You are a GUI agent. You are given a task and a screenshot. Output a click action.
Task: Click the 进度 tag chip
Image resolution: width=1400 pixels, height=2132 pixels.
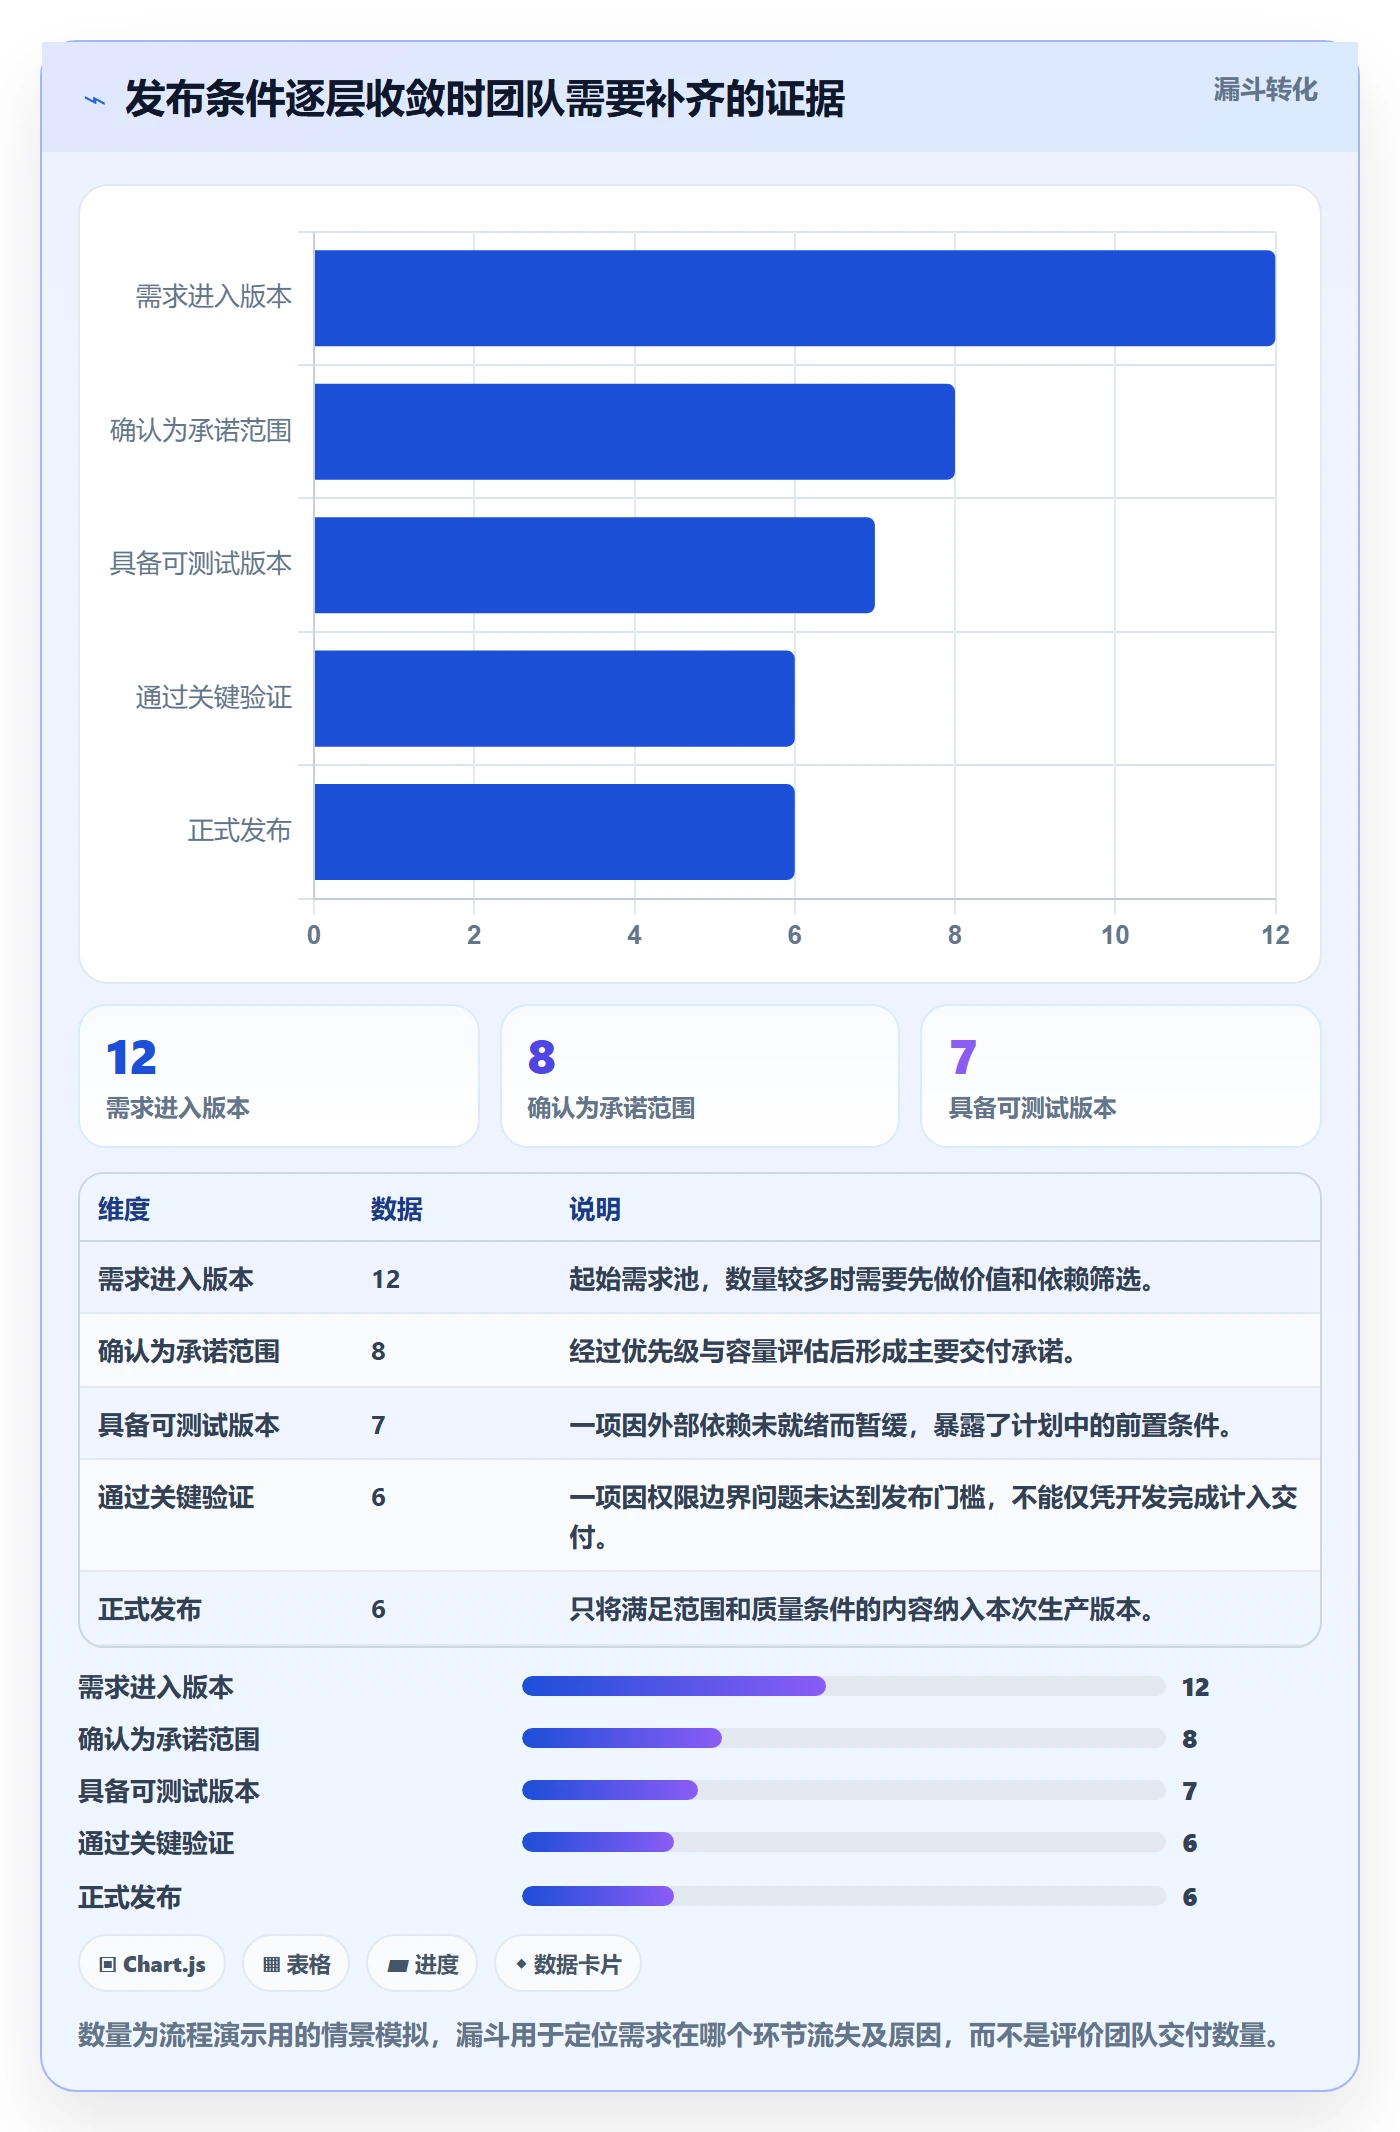click(x=422, y=1964)
